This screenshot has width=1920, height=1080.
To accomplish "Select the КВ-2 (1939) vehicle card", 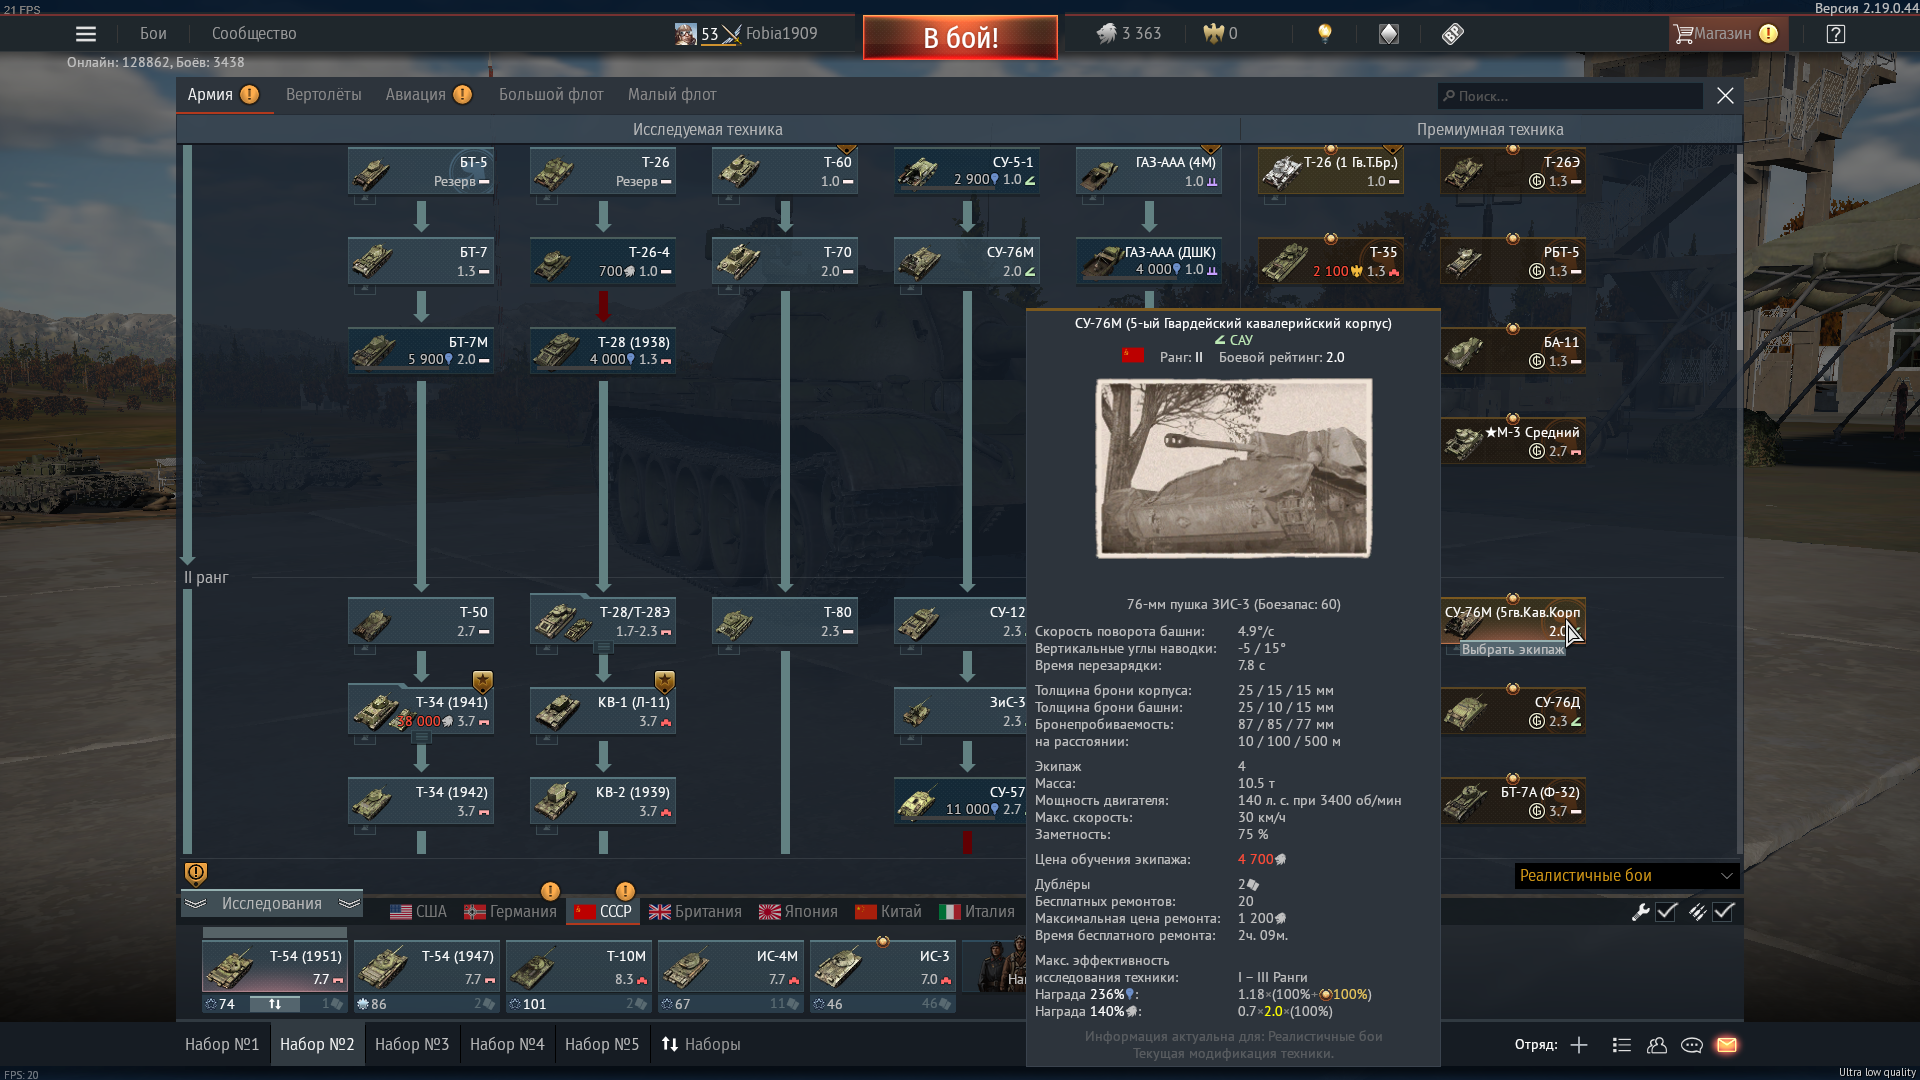I will (x=603, y=801).
